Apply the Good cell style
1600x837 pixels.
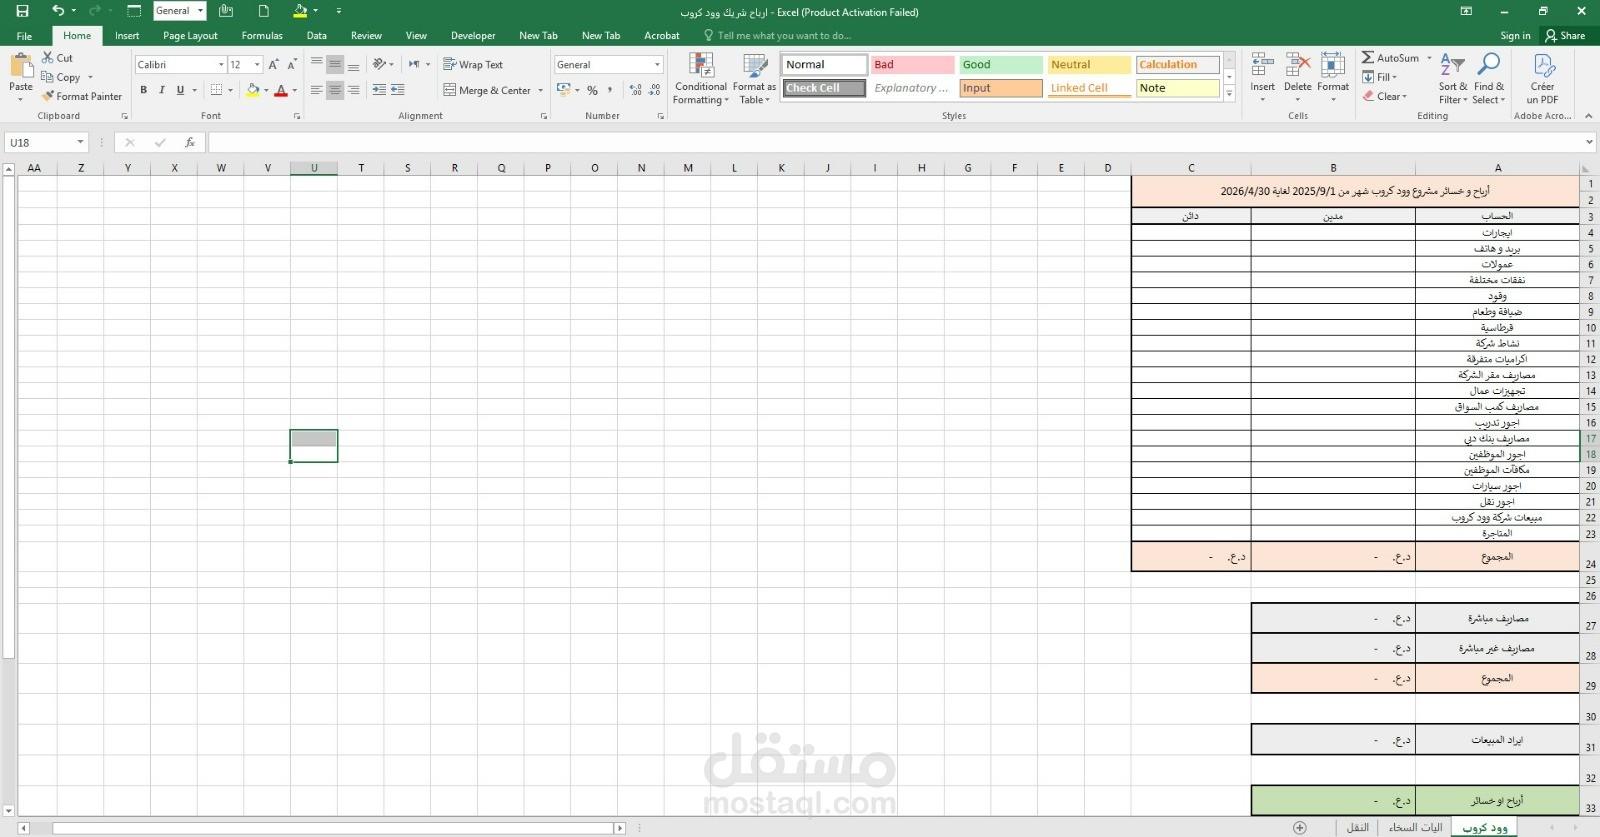(1001, 64)
